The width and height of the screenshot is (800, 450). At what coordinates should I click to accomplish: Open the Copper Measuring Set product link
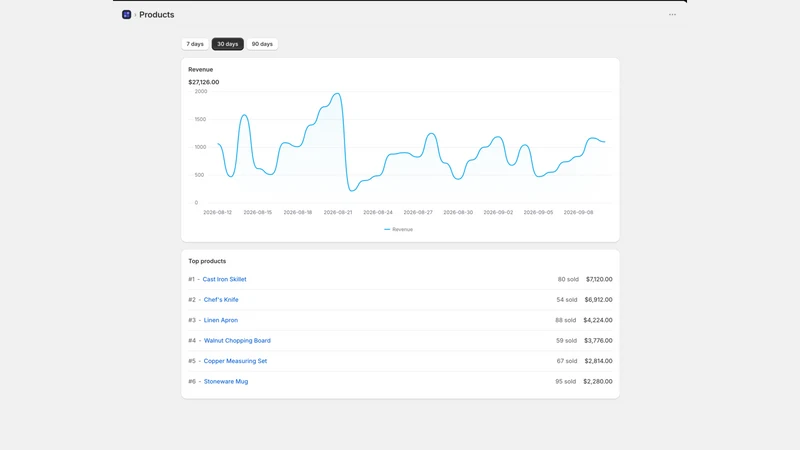[235, 361]
